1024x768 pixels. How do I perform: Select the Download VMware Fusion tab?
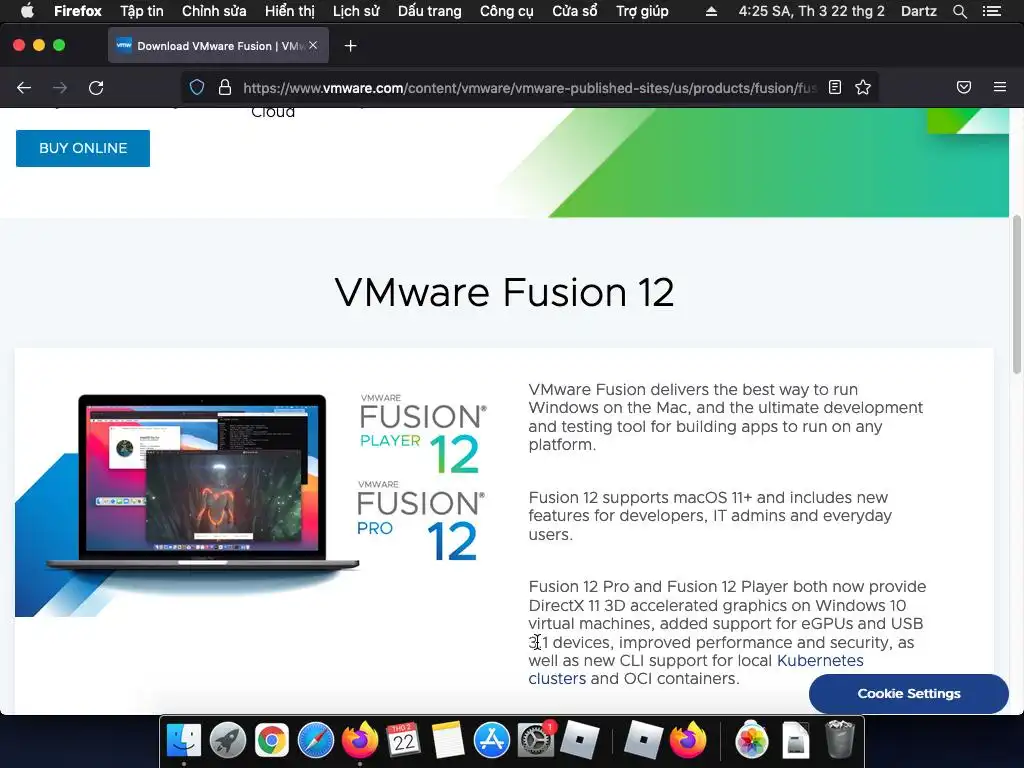(x=218, y=46)
